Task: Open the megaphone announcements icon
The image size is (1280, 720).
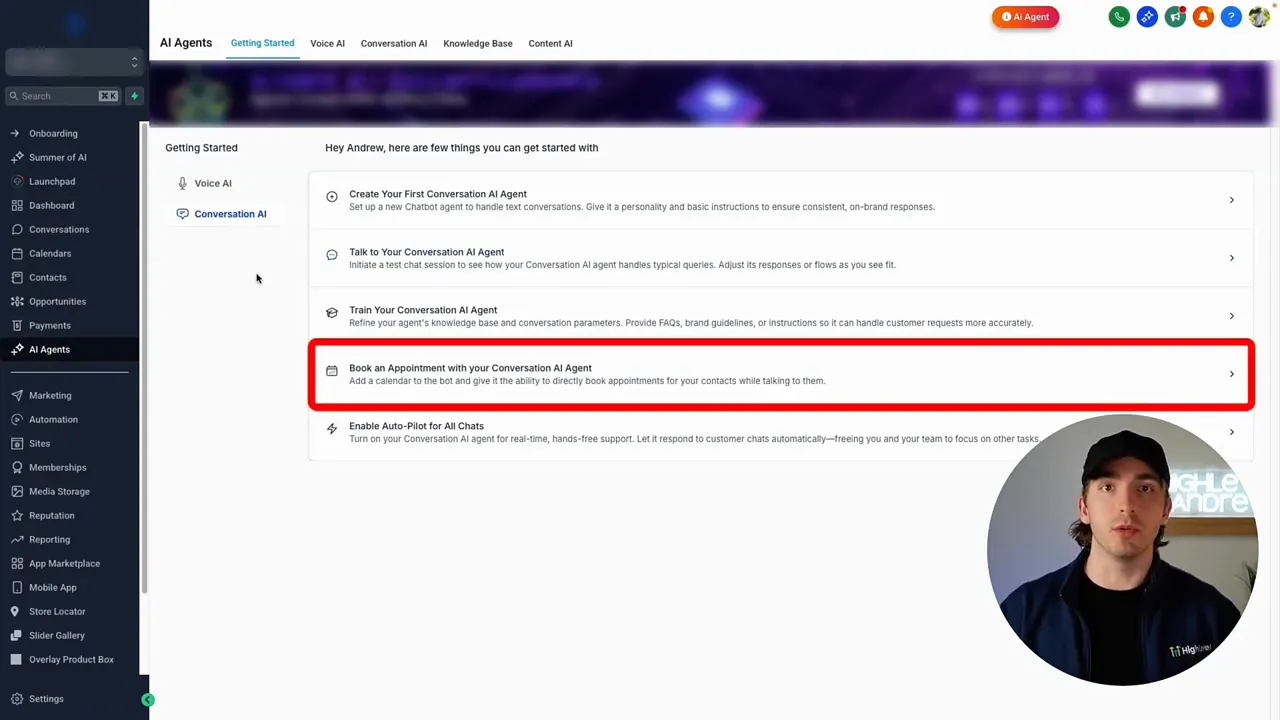Action: coord(1175,17)
